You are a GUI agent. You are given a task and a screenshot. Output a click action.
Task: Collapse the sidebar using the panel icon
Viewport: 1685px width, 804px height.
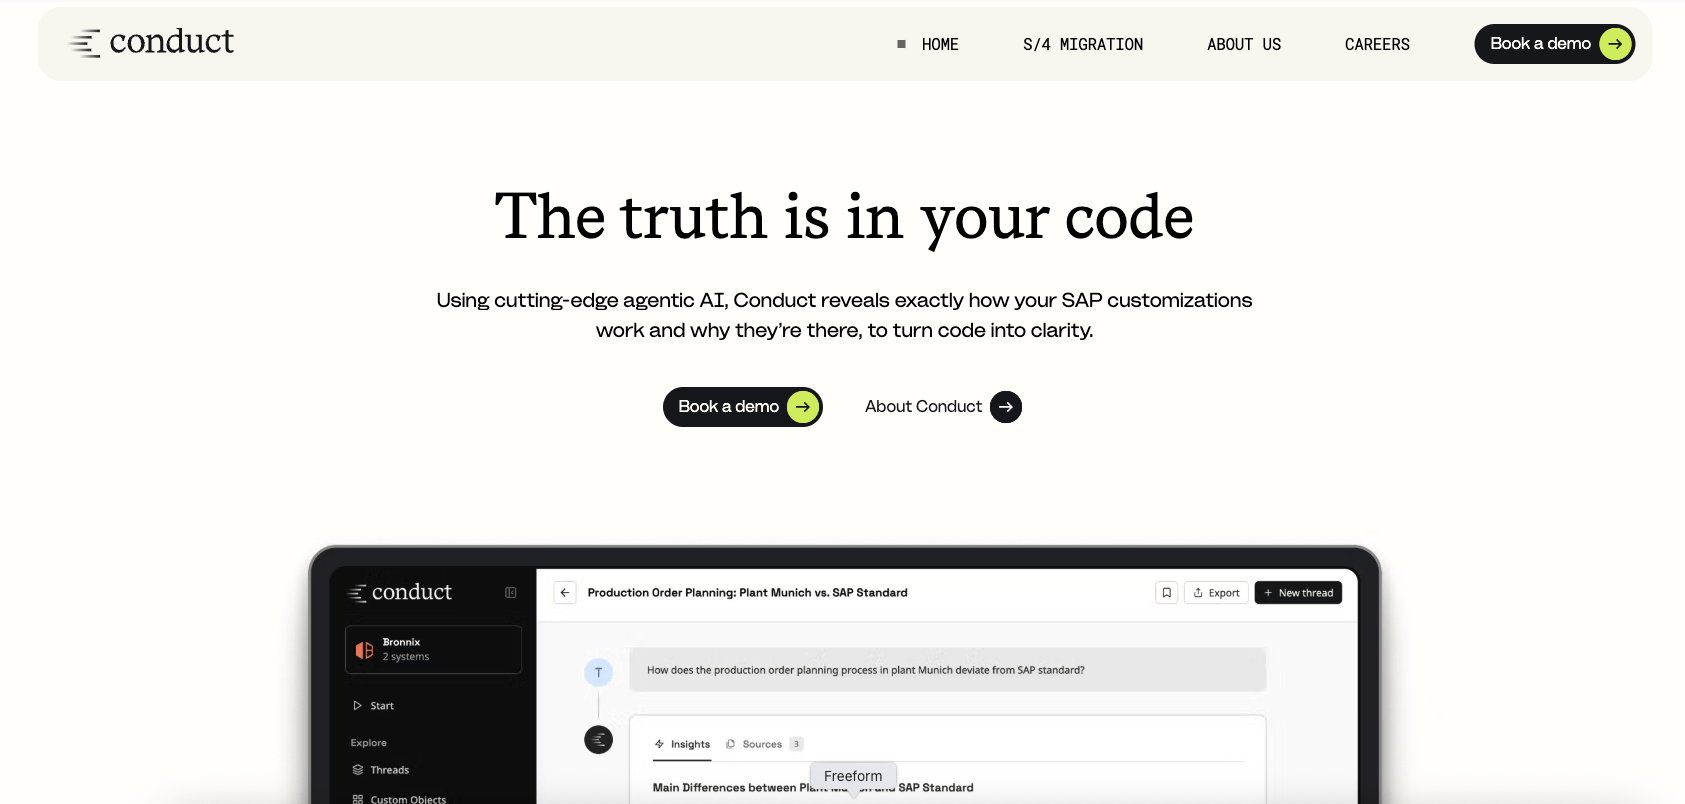tap(511, 593)
